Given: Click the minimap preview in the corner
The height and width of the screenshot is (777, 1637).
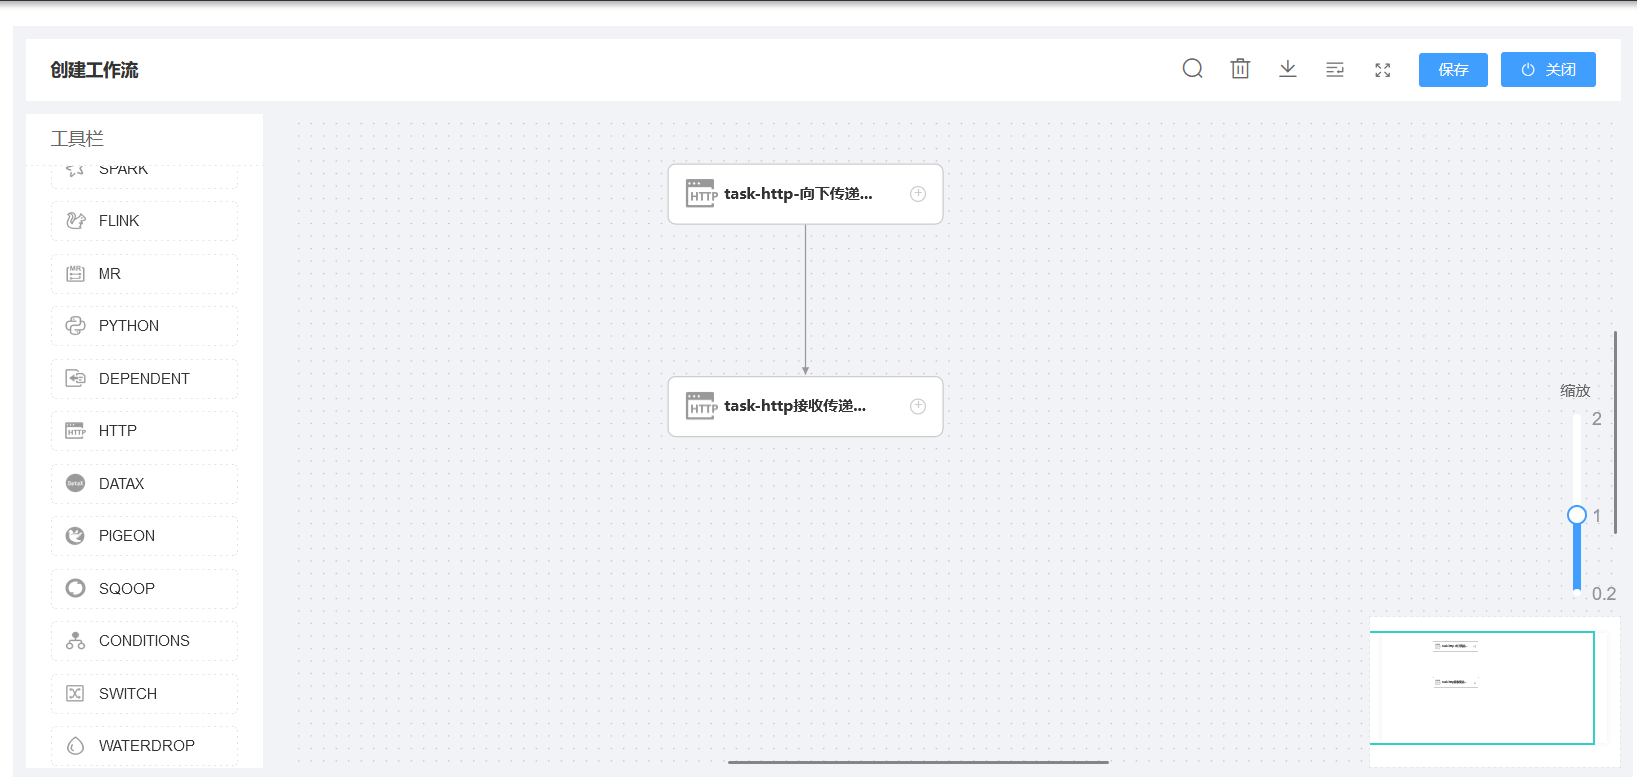Looking at the screenshot, I should (1483, 688).
